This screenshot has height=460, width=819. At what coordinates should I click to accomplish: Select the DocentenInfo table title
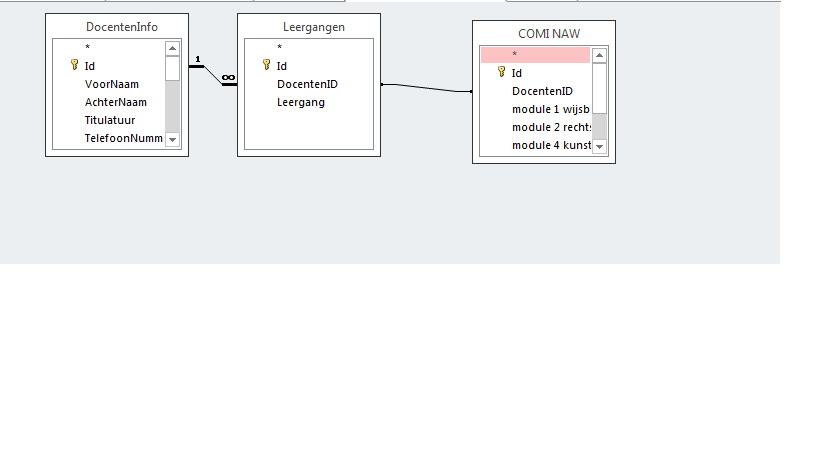pos(122,27)
